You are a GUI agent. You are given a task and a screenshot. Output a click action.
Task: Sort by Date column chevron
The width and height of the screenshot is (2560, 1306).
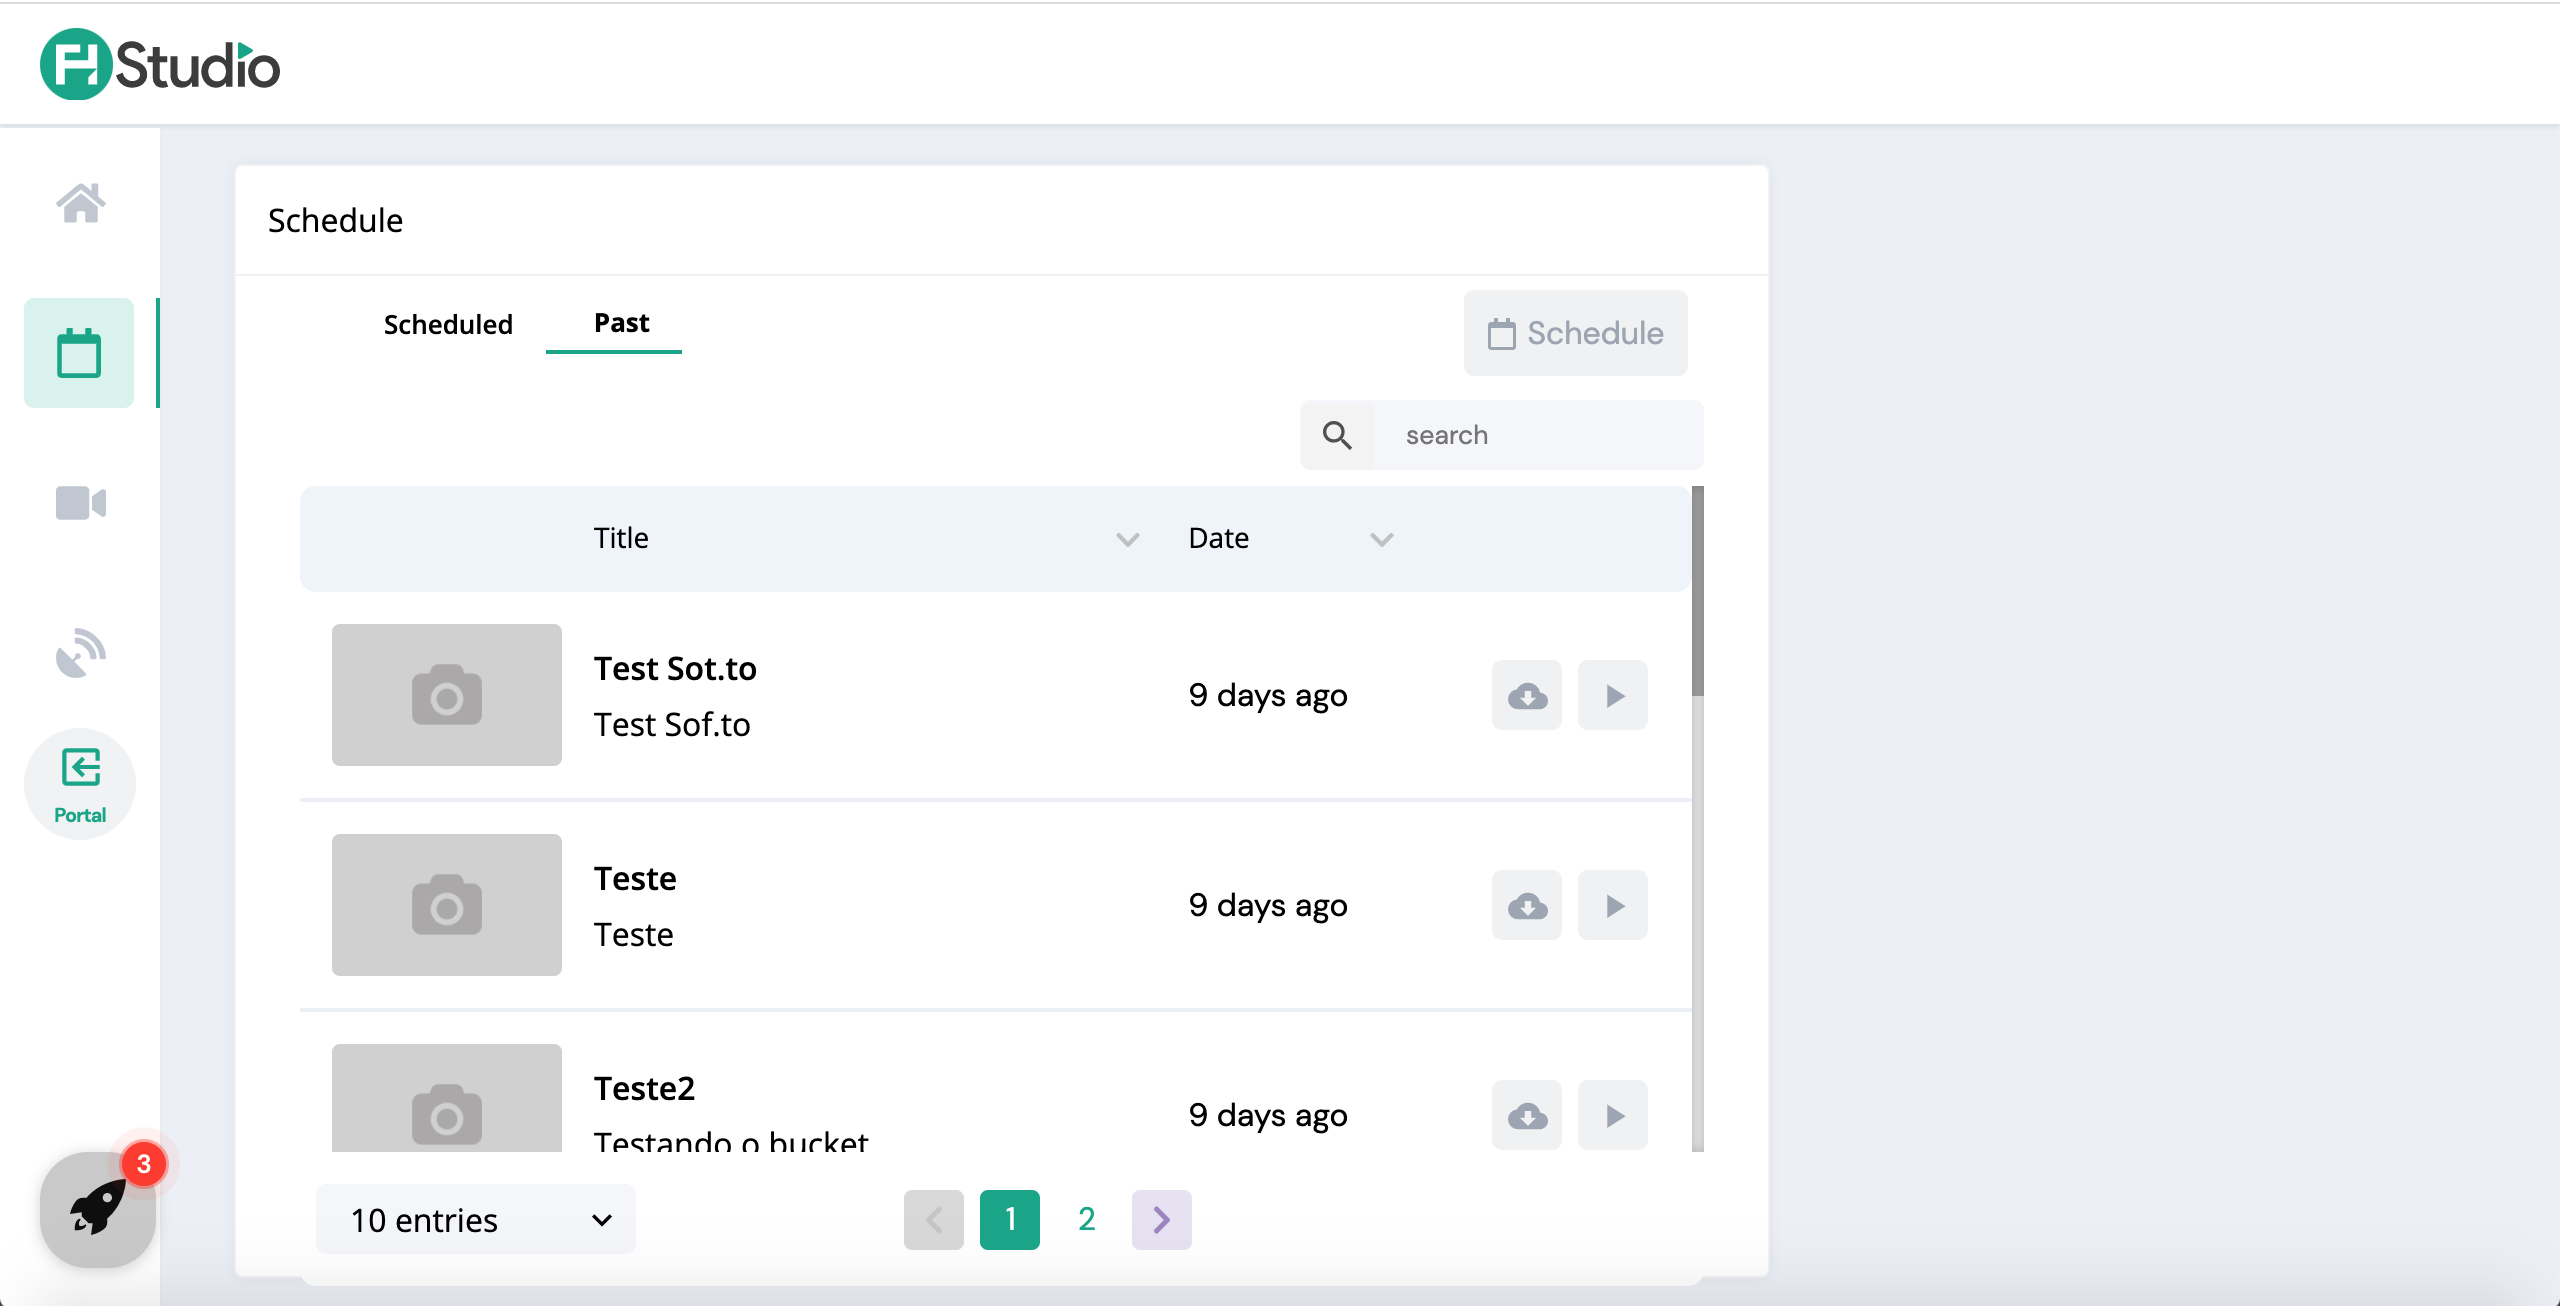pyautogui.click(x=1381, y=540)
